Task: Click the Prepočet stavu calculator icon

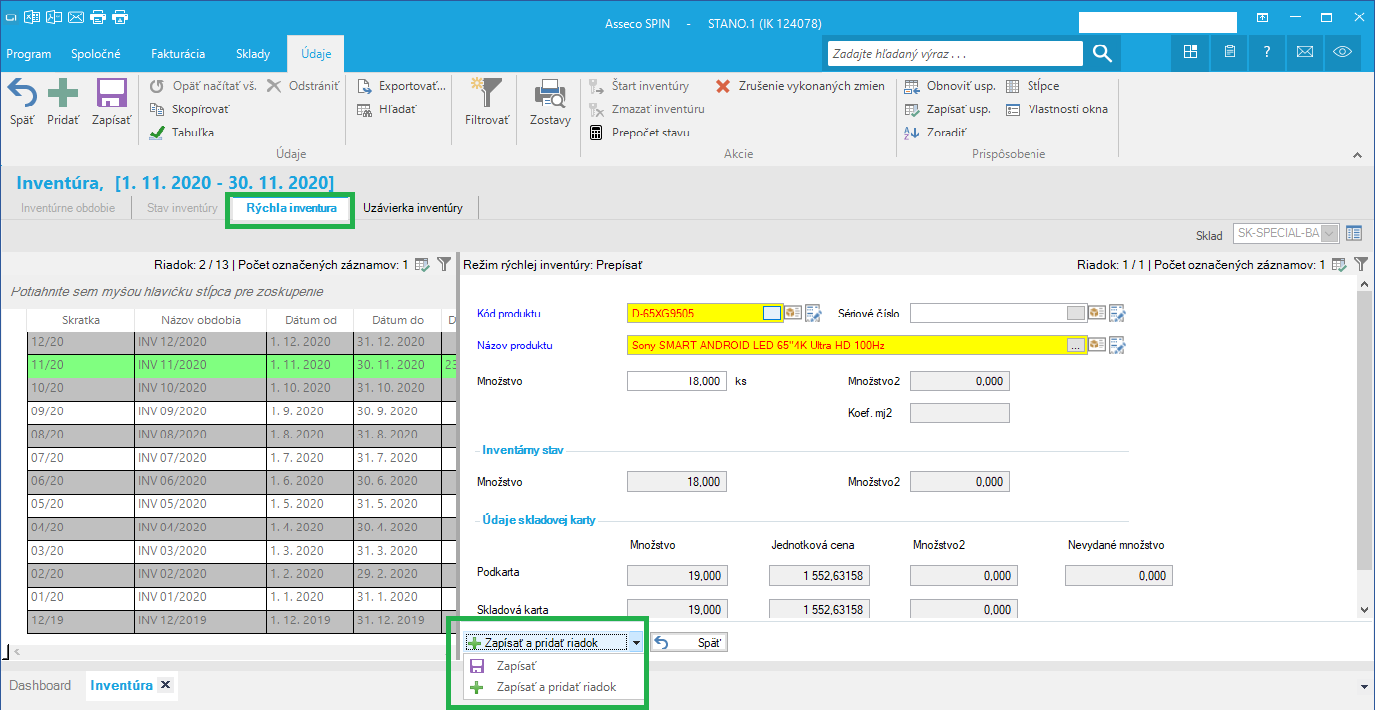Action: [x=597, y=132]
